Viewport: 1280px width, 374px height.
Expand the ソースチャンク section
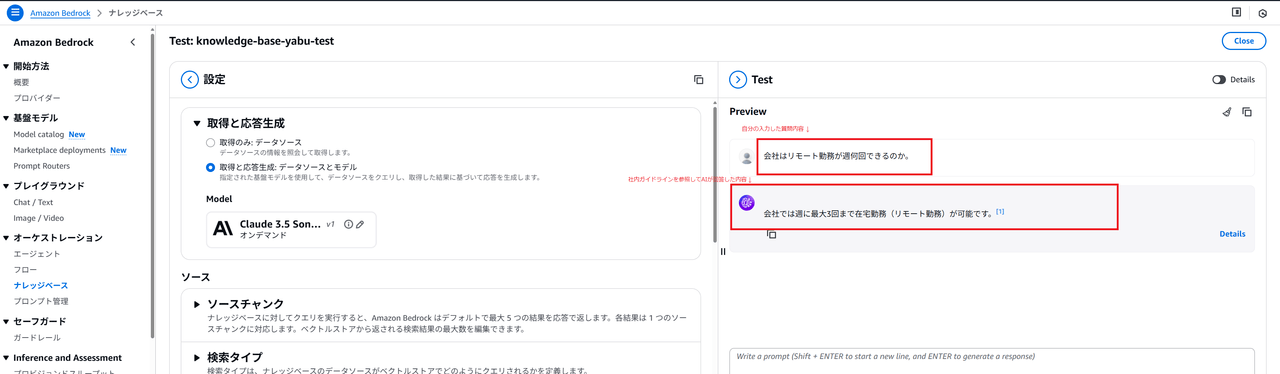197,303
